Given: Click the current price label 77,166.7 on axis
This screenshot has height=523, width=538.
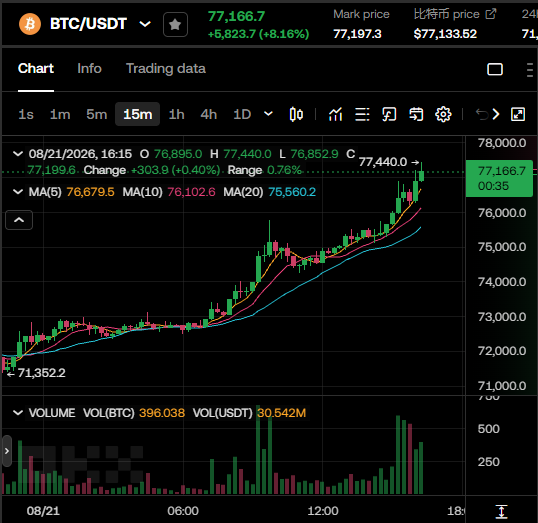Looking at the screenshot, I should pyautogui.click(x=499, y=178).
